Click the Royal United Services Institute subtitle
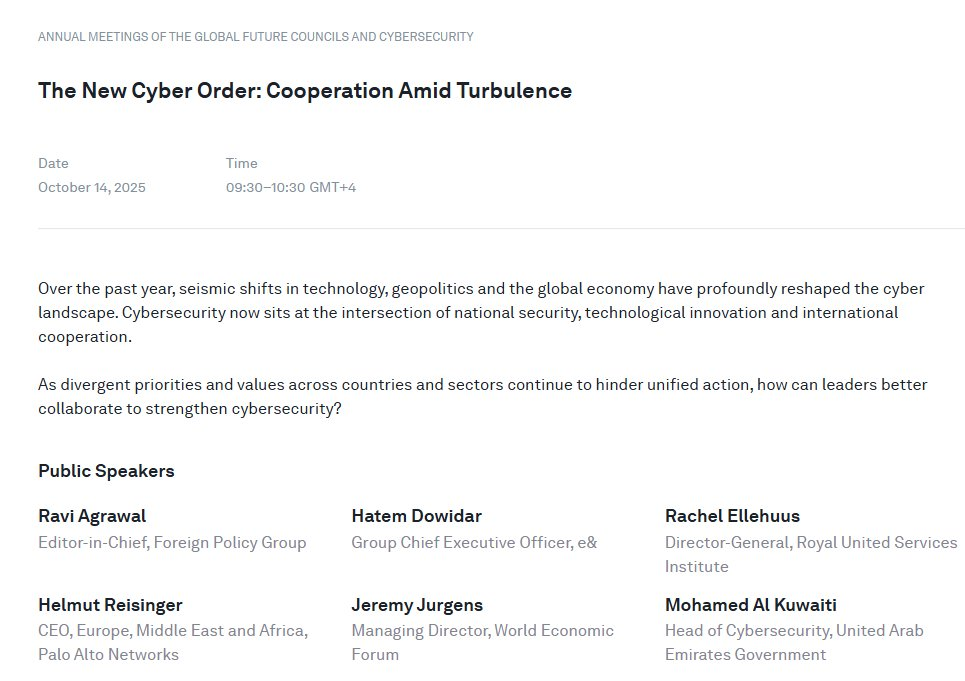 (x=810, y=554)
